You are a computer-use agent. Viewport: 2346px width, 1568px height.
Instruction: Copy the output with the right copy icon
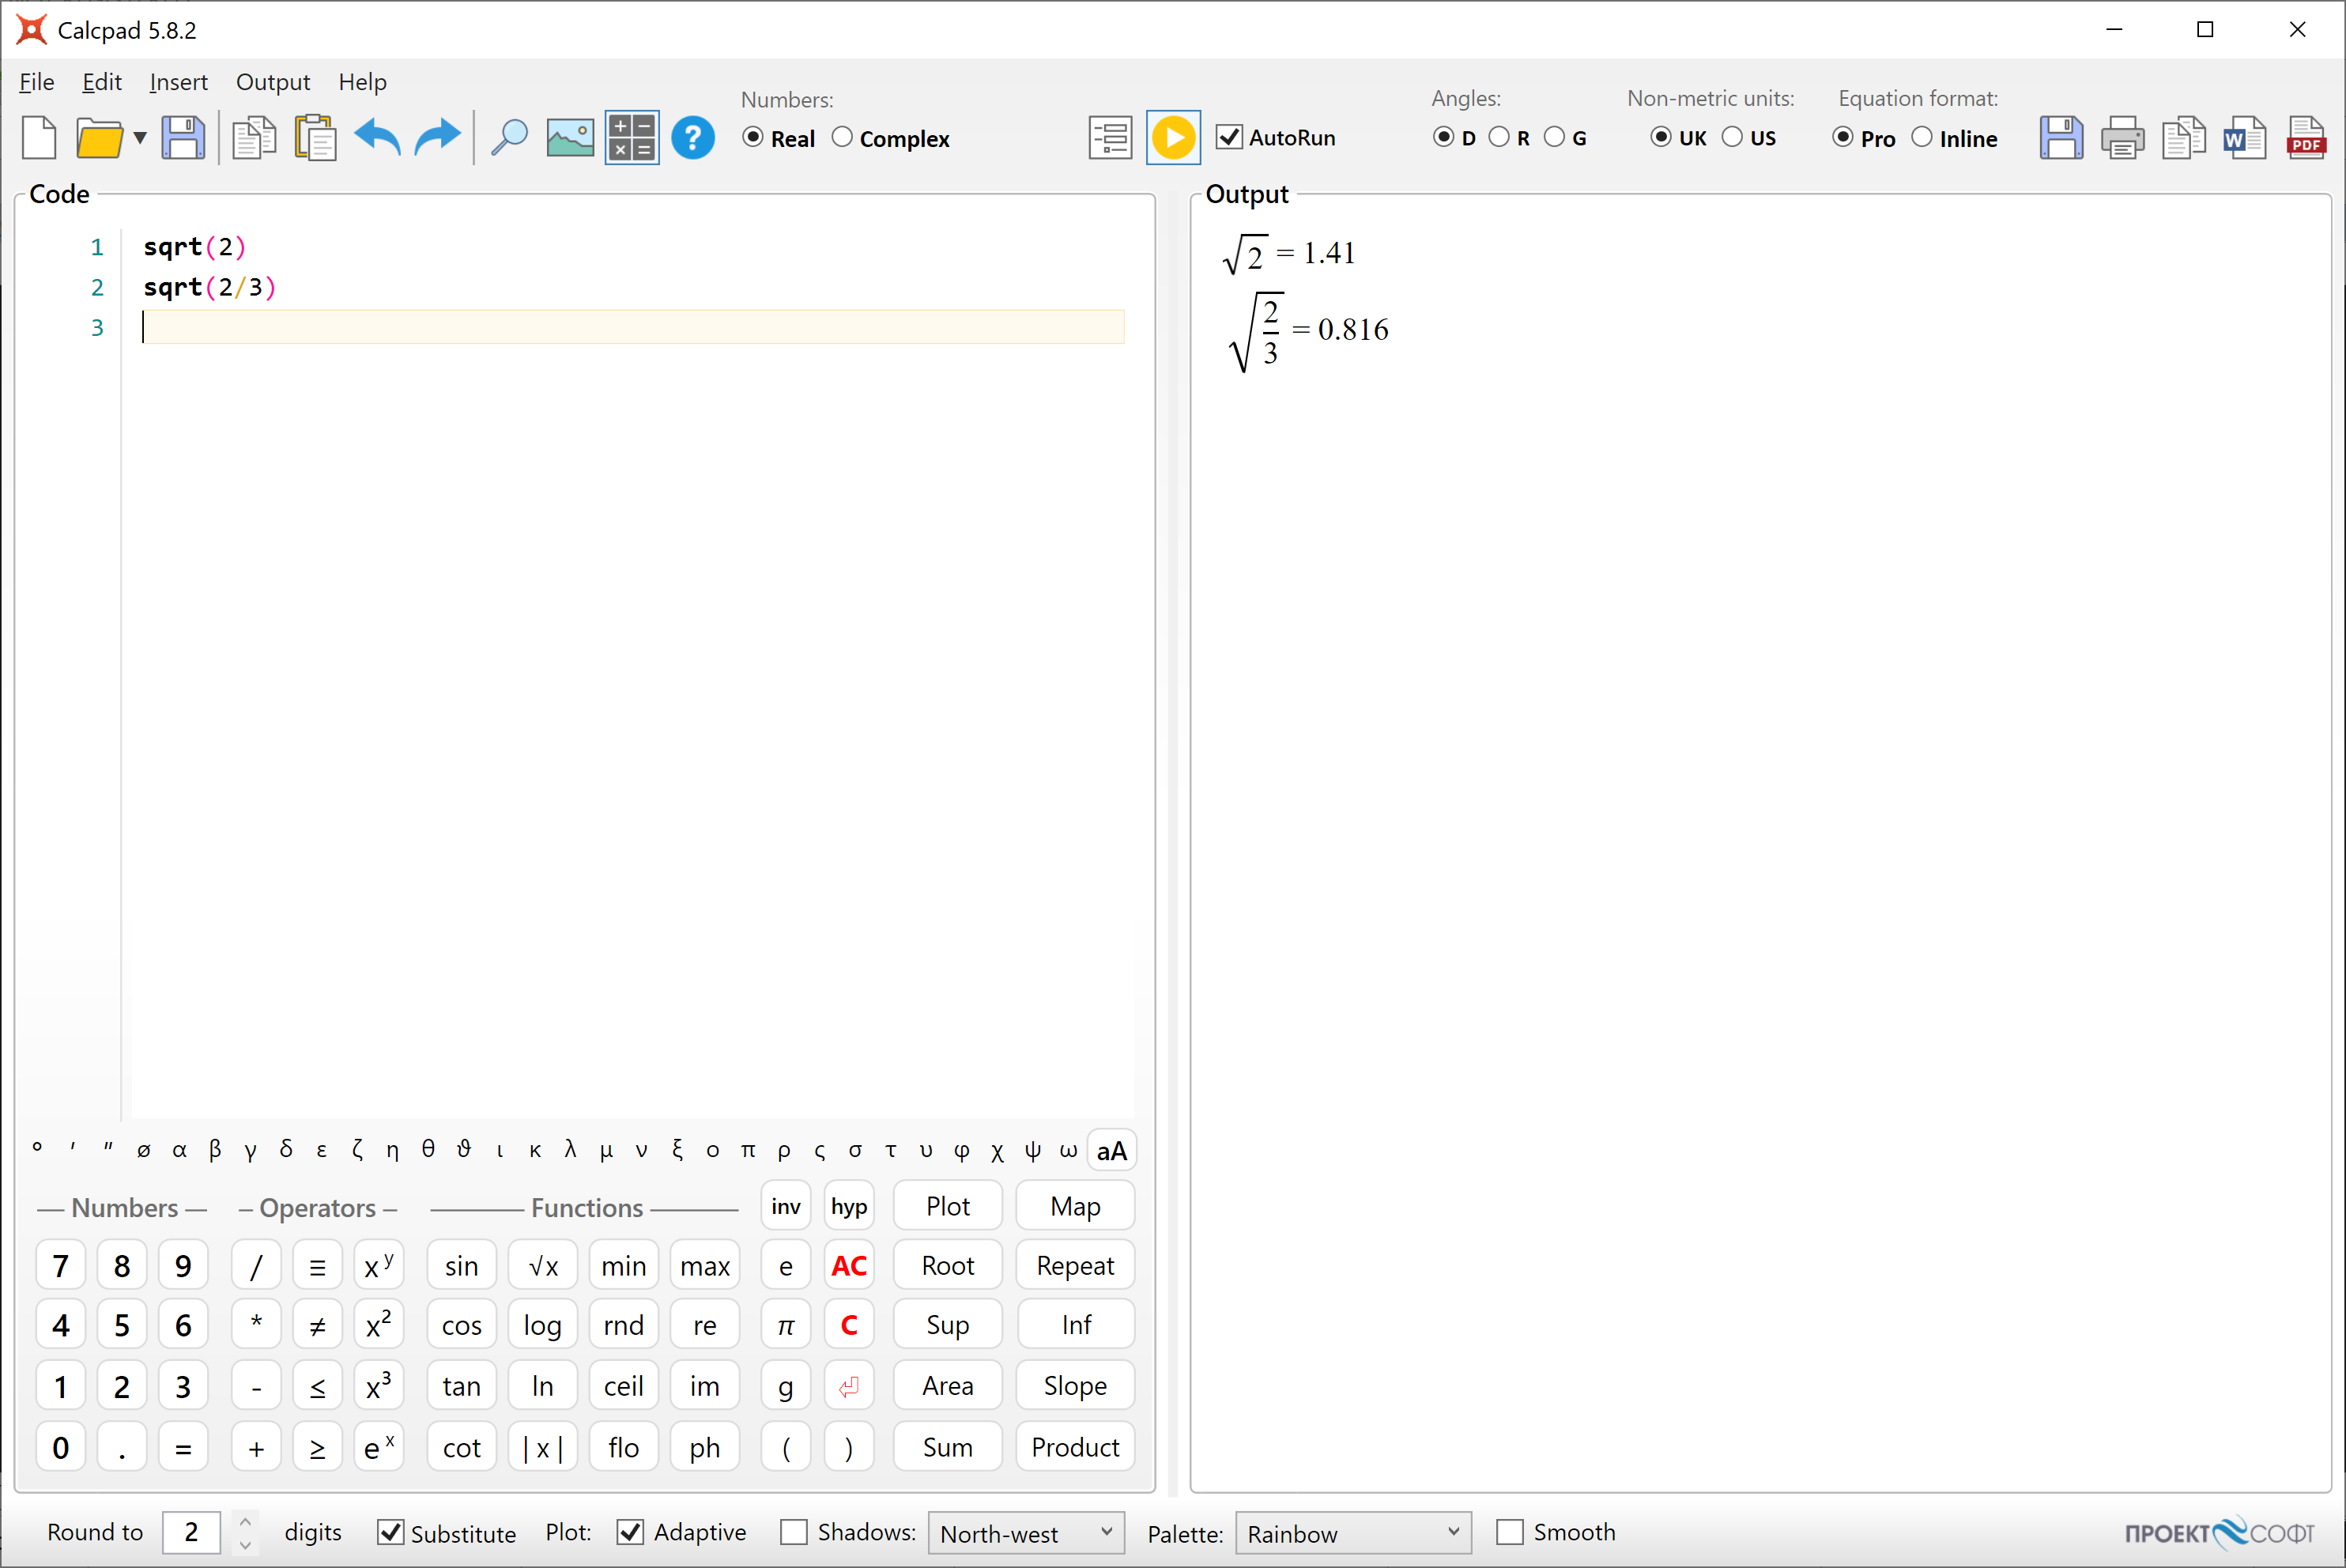point(2184,138)
